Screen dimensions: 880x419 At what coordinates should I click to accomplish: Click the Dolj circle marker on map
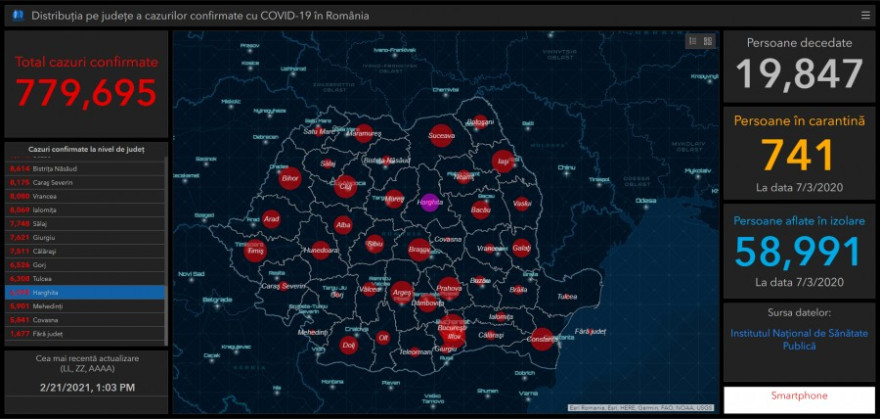[349, 344]
